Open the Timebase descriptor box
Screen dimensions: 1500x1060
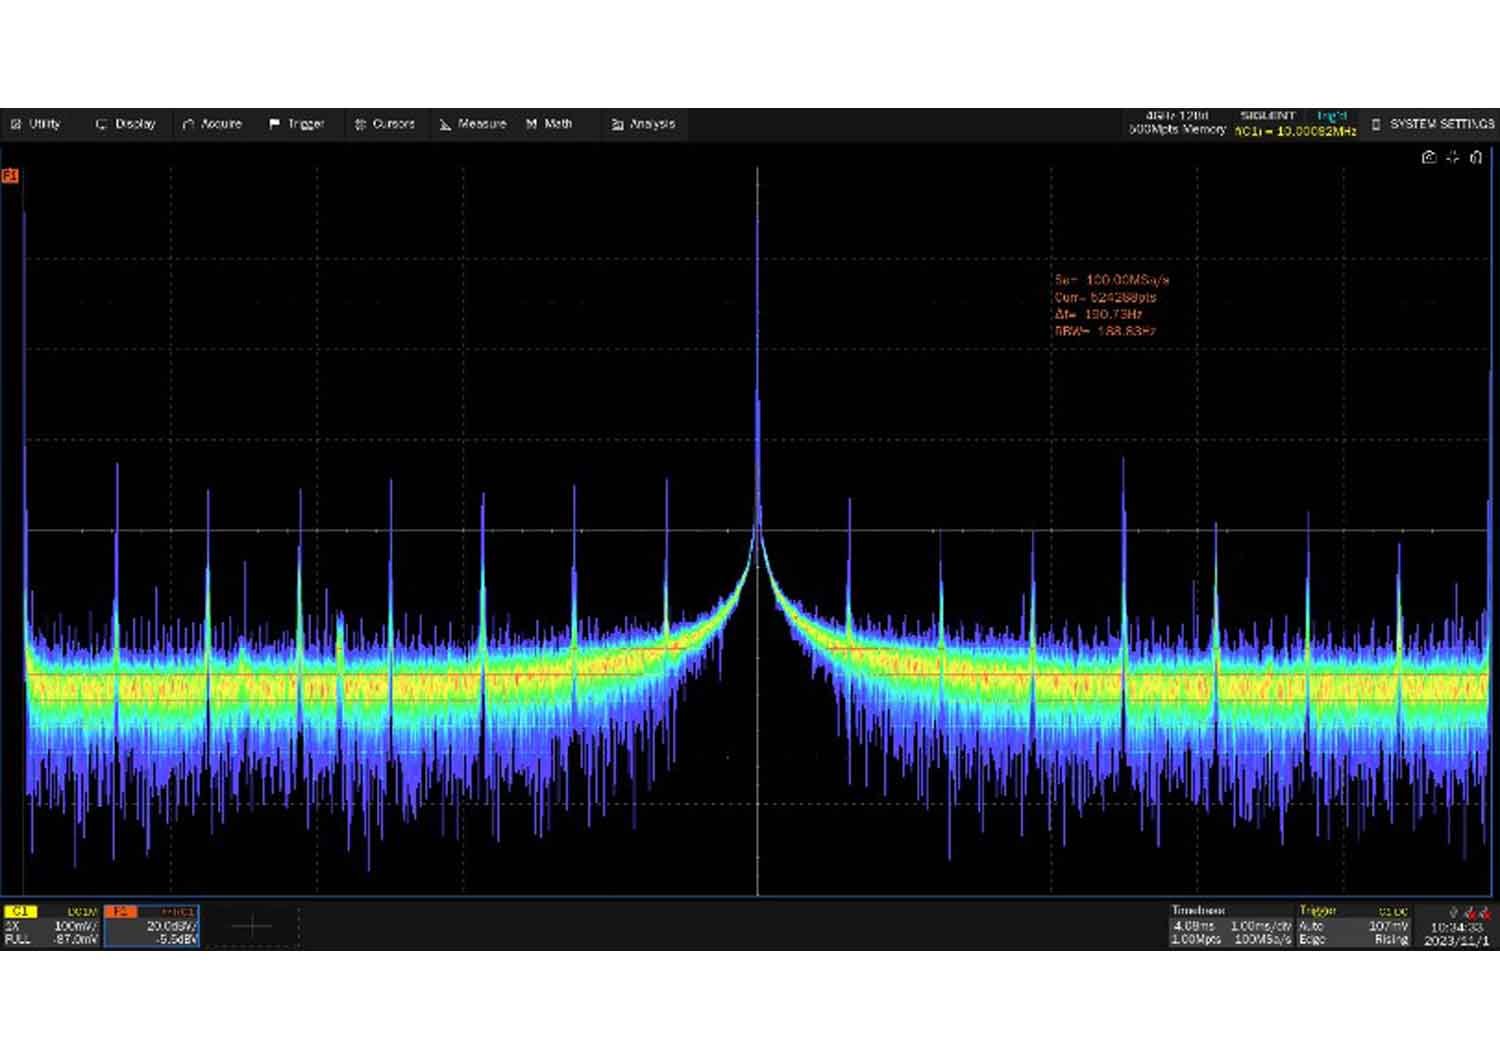coord(1231,926)
